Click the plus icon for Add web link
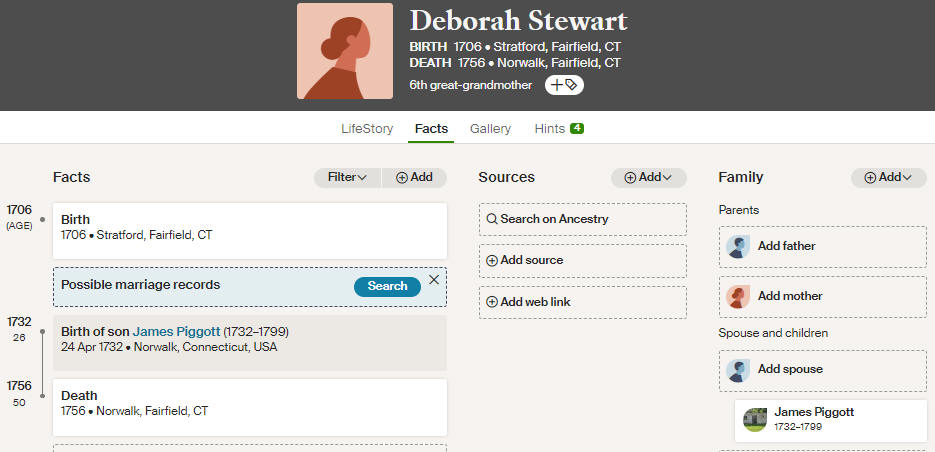 [x=492, y=302]
